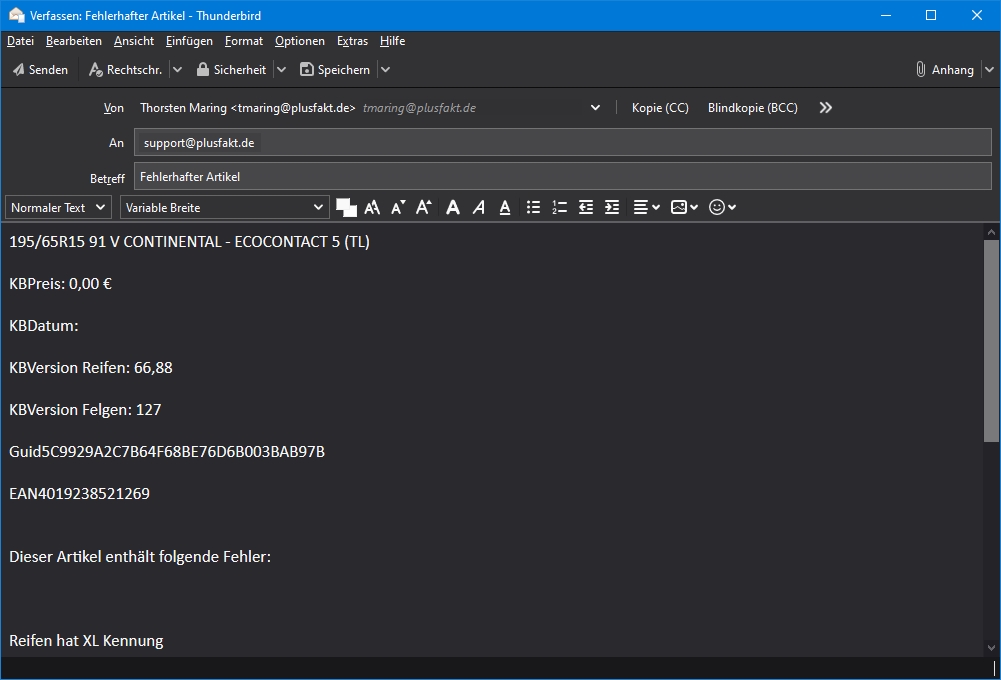
Task: Attach a file using Anhang paperclip
Action: (945, 70)
